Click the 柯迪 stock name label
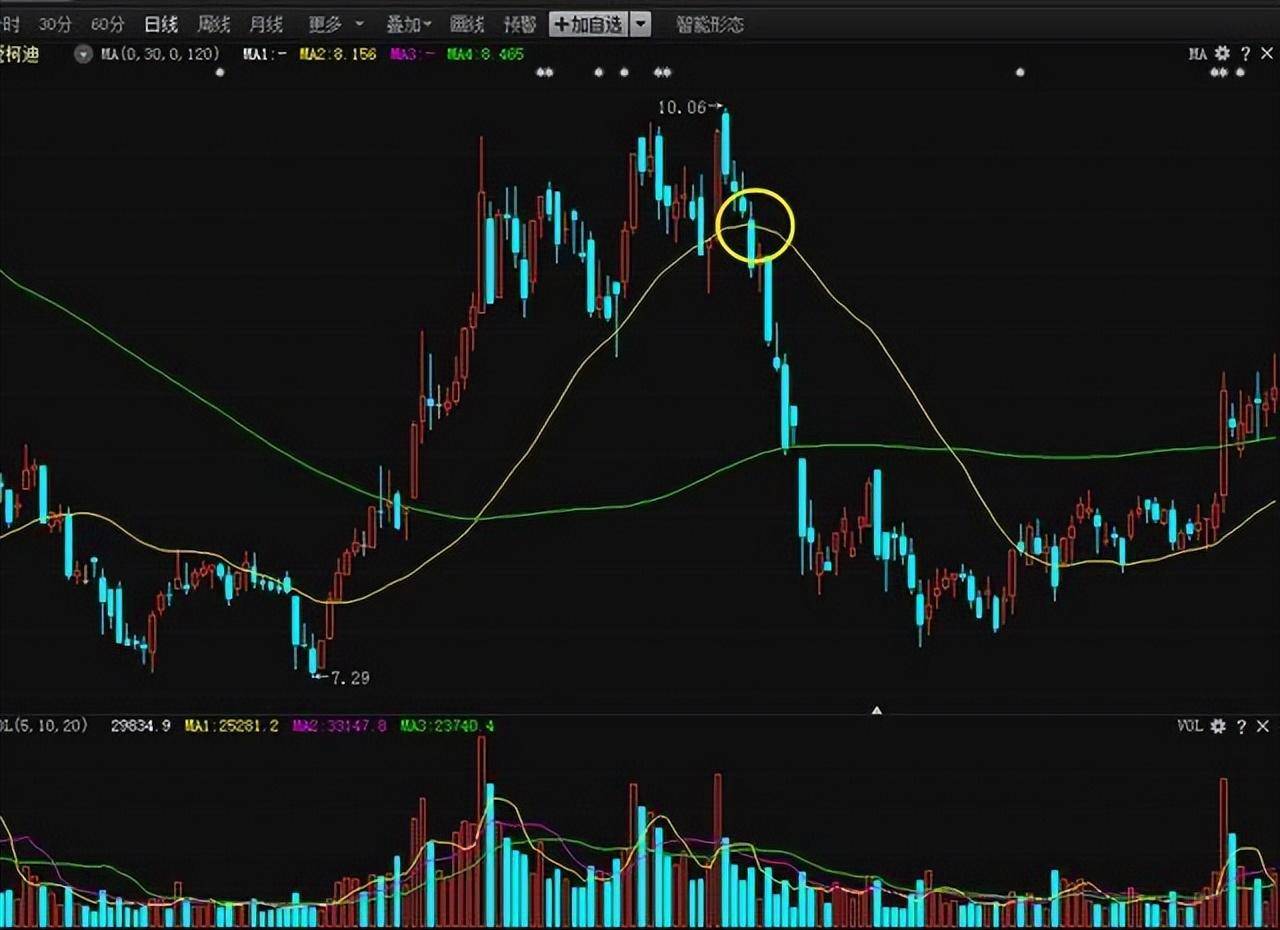 [20, 54]
